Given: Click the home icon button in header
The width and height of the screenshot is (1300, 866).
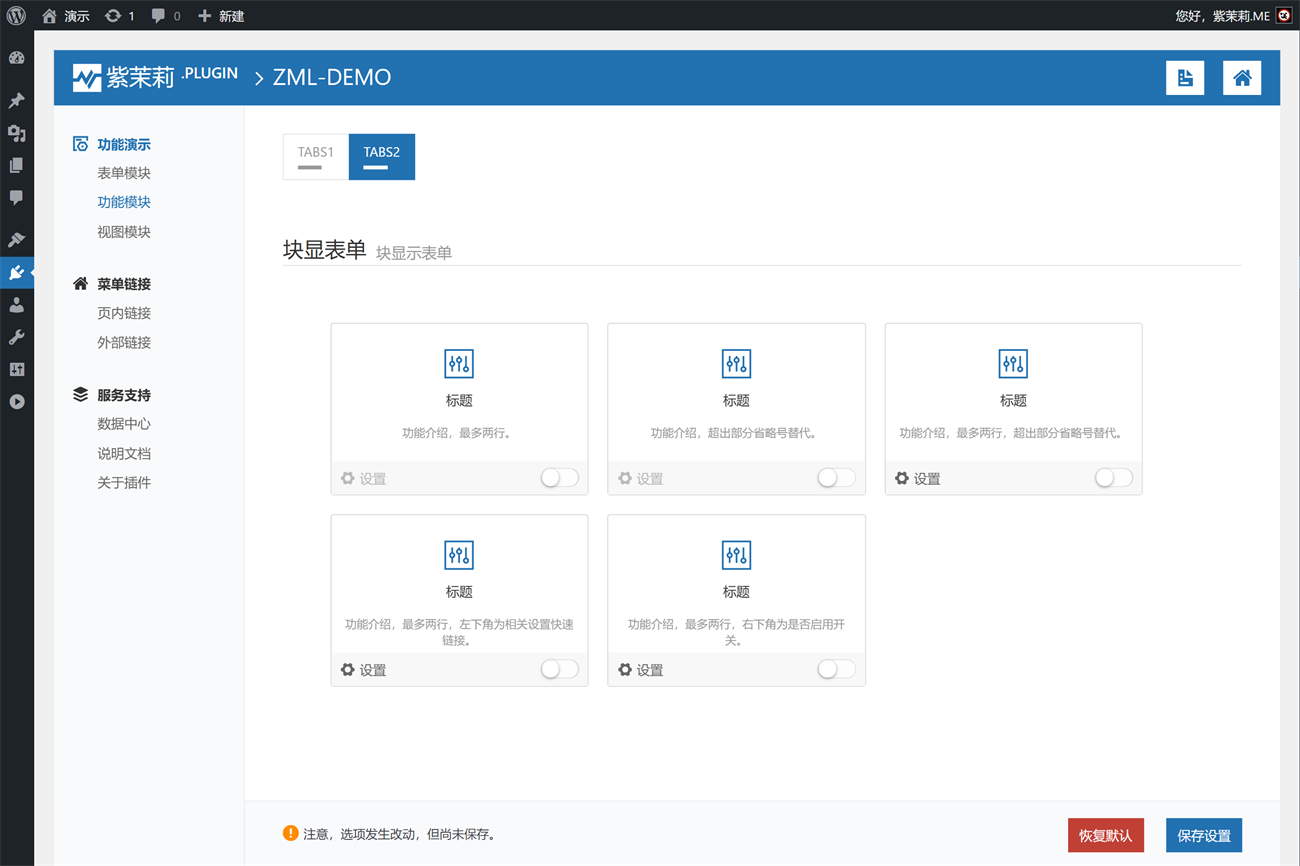Looking at the screenshot, I should (1242, 78).
